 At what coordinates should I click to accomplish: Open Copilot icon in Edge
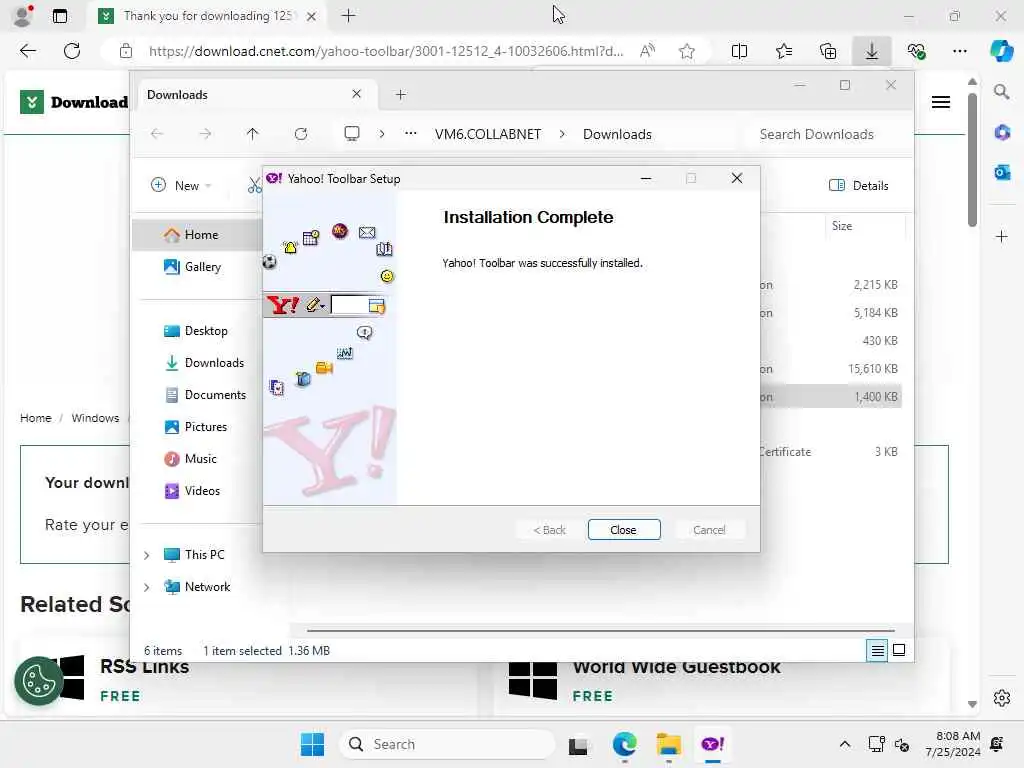1001,51
